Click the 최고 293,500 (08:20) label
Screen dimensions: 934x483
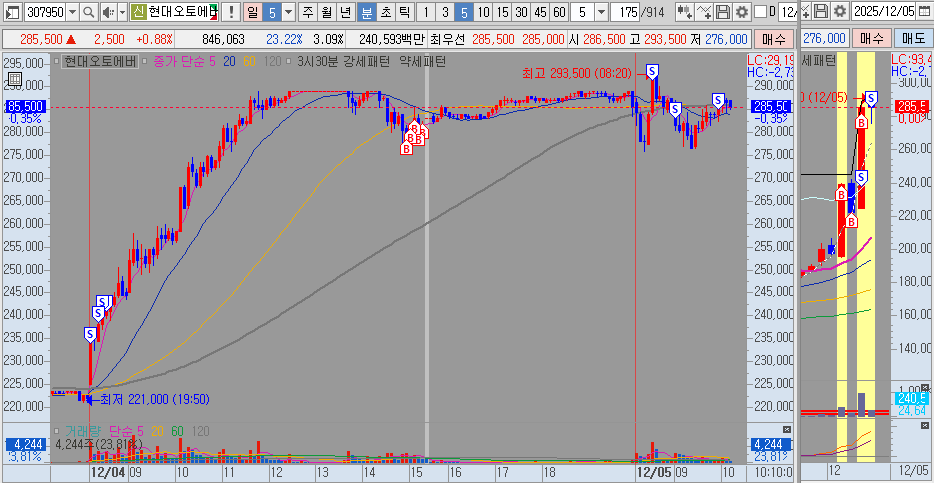point(577,73)
